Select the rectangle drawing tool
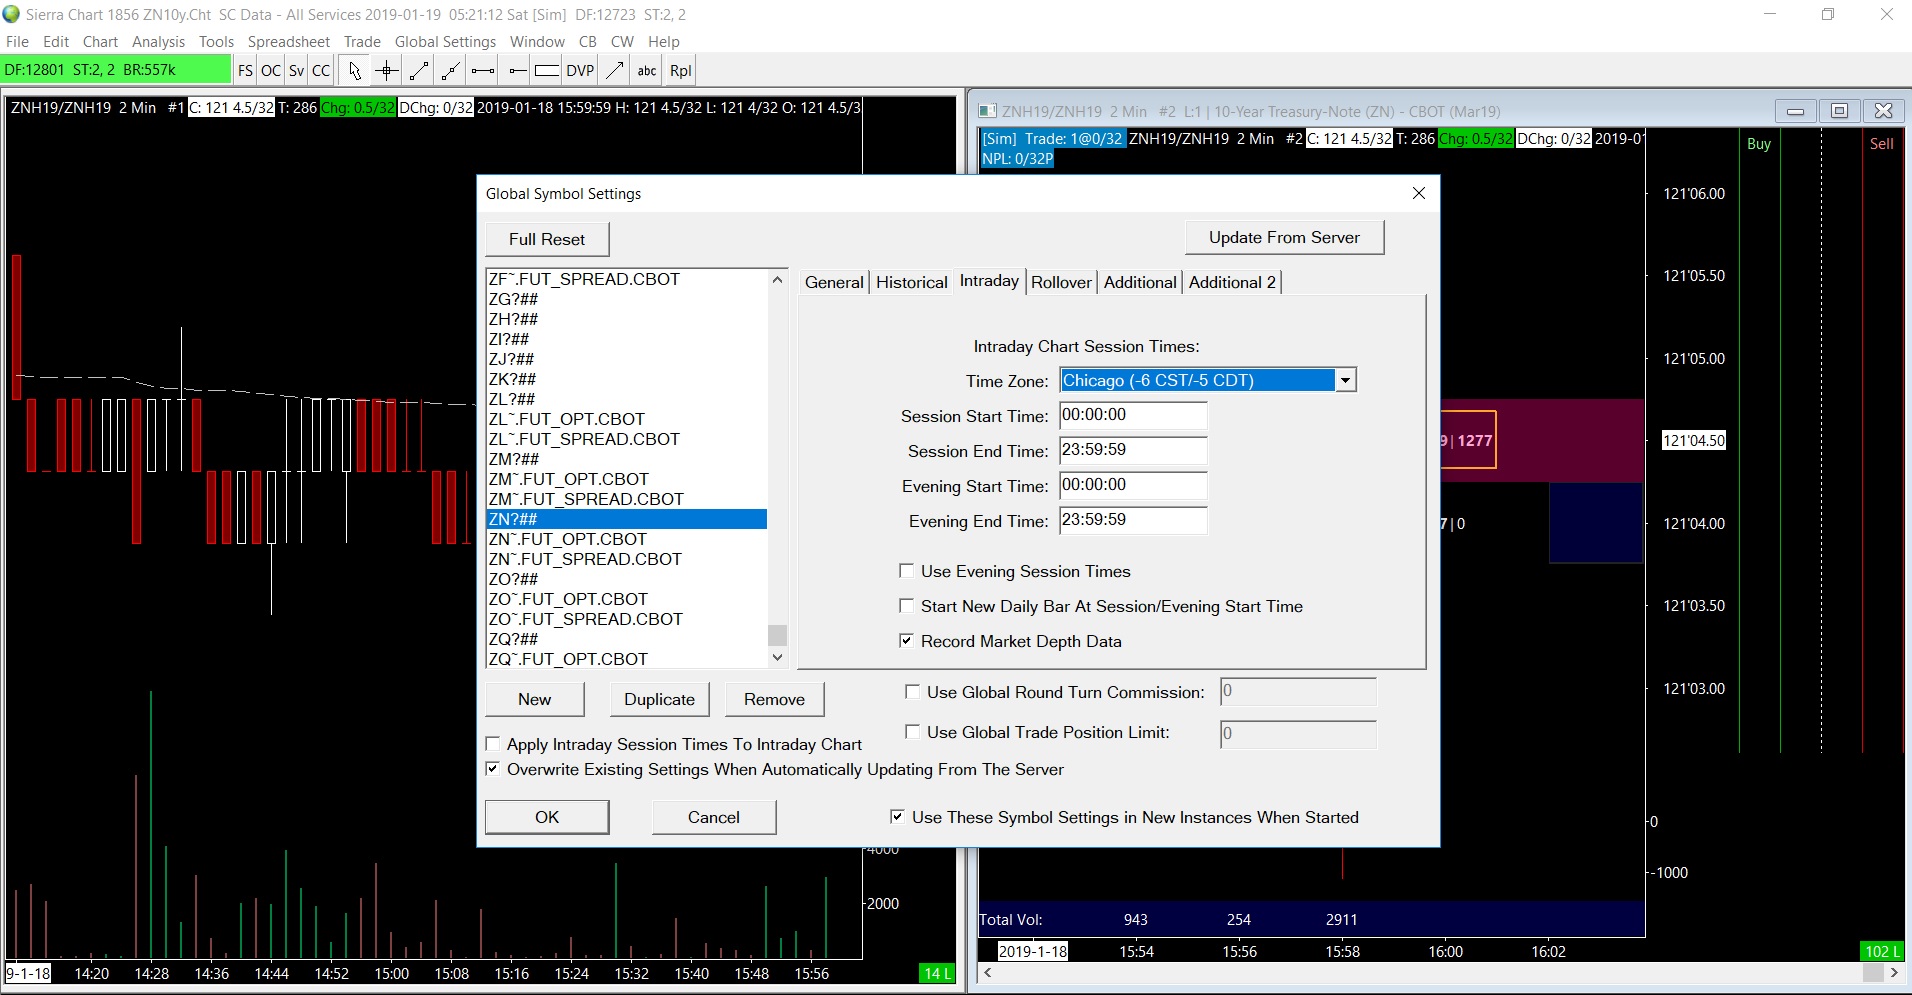This screenshot has height=995, width=1912. 547,70
